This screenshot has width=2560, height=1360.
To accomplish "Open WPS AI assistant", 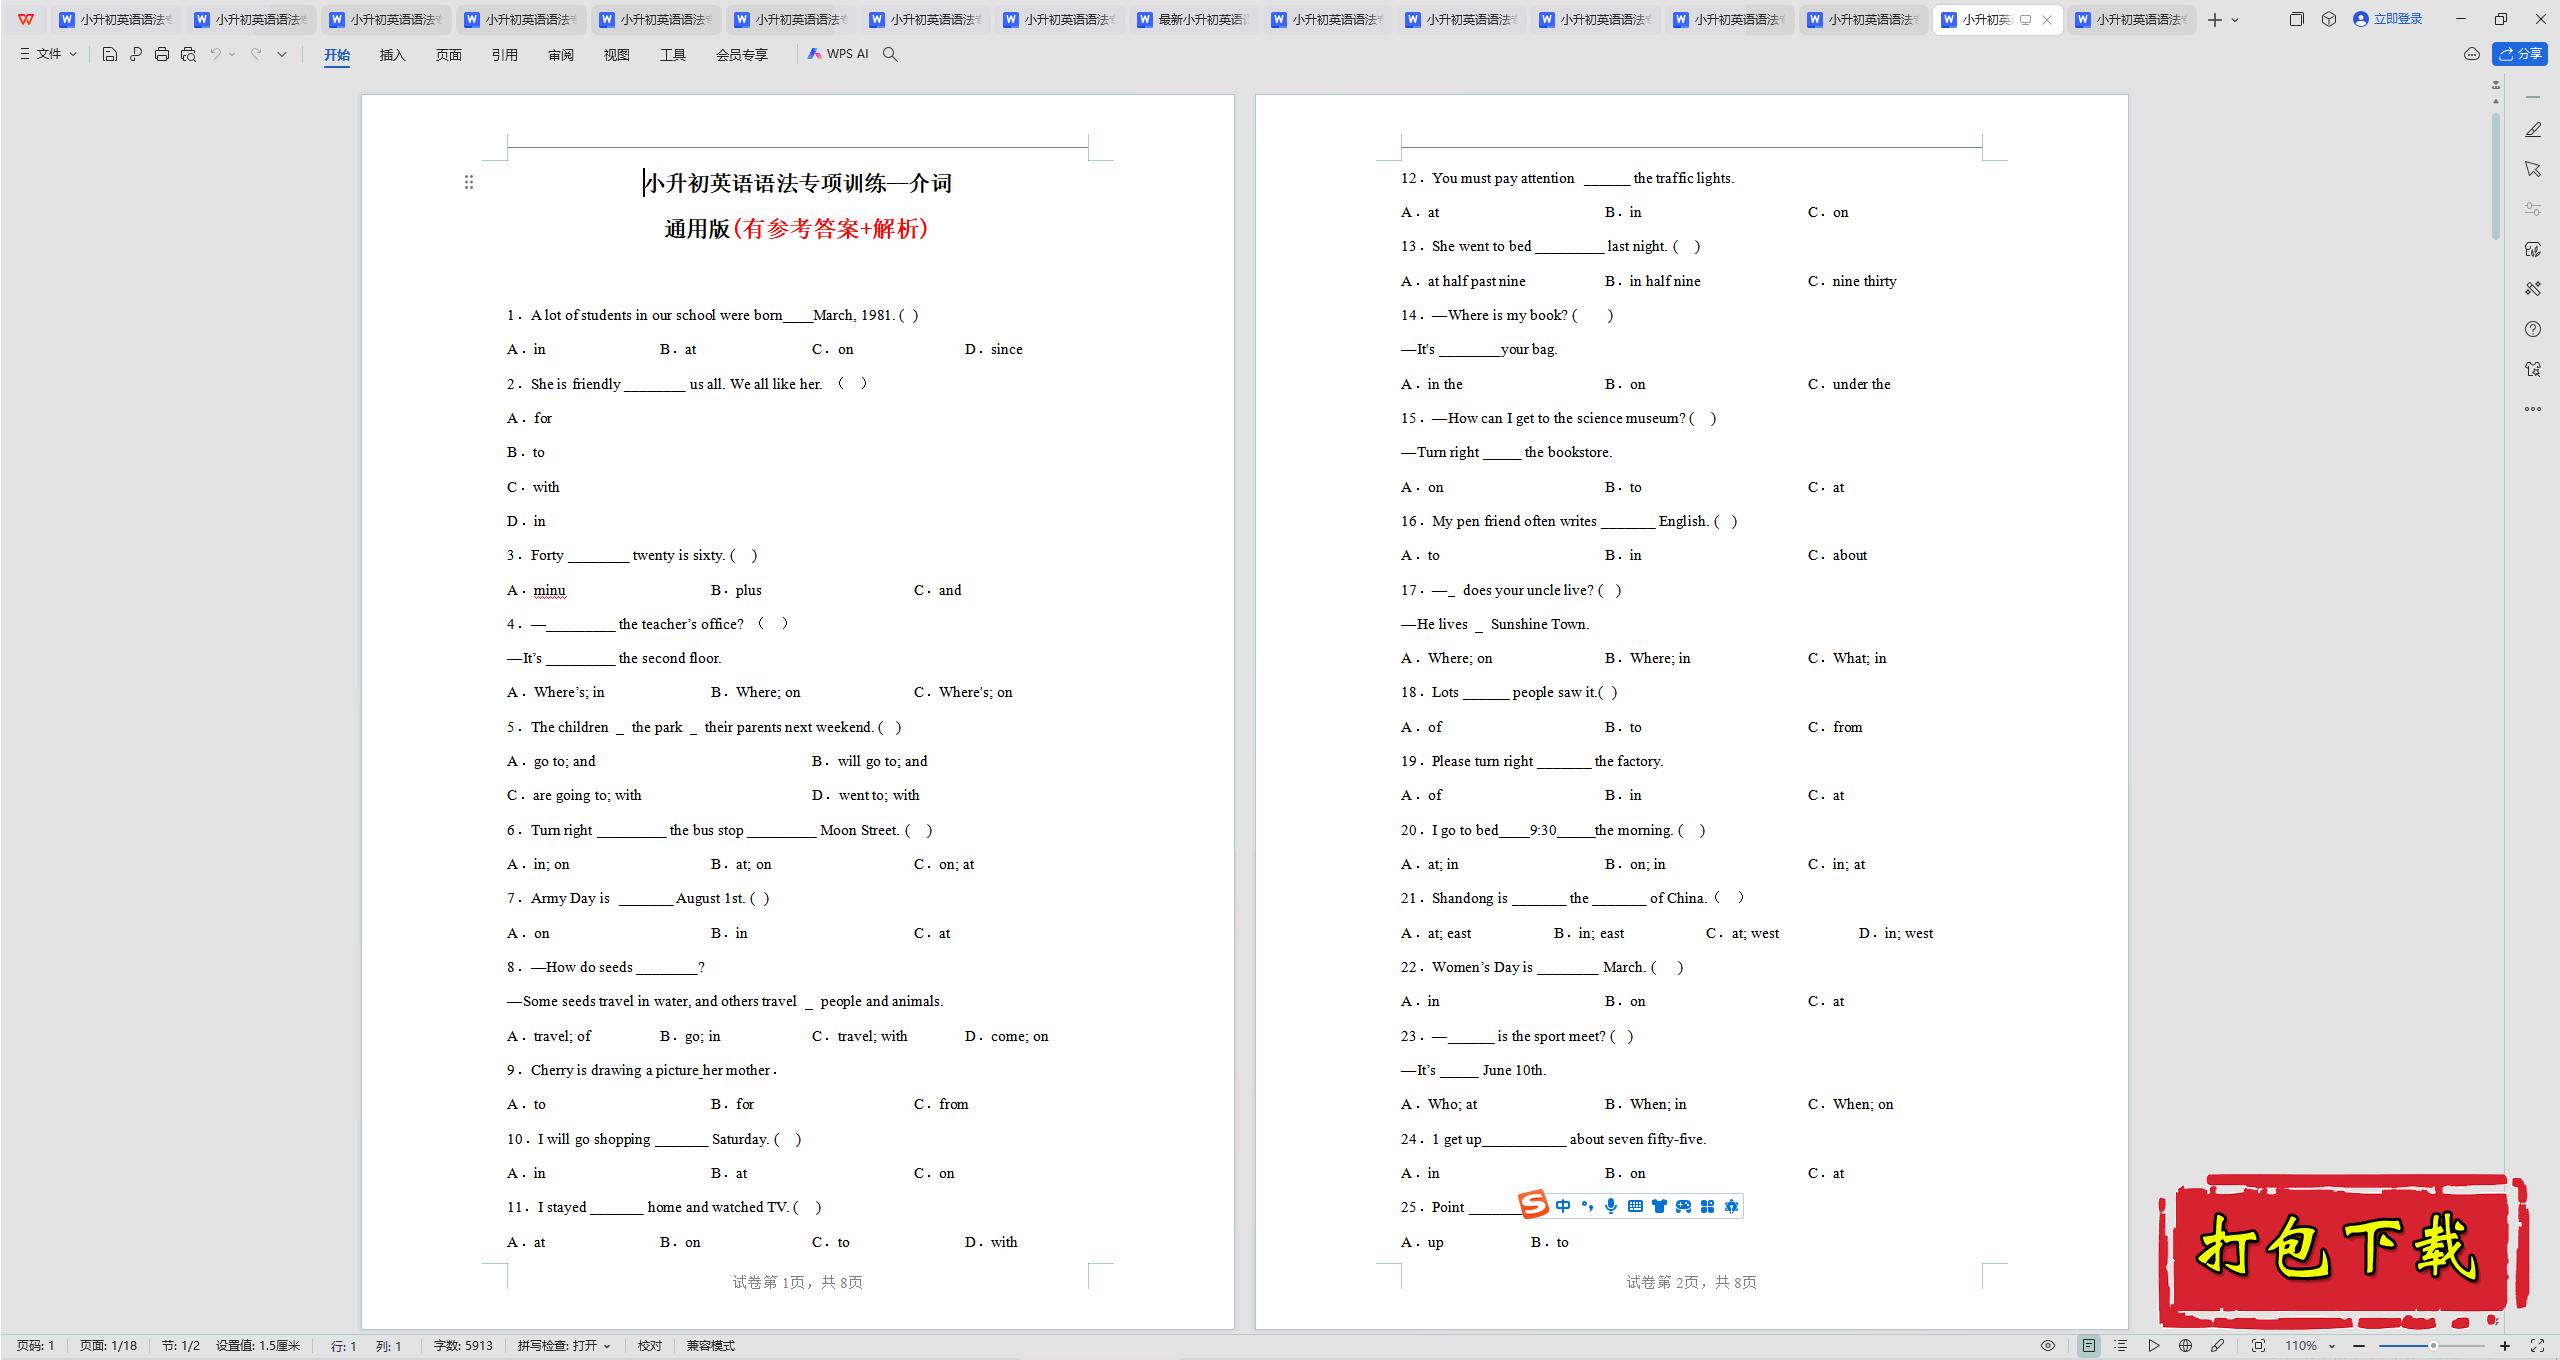I will [838, 54].
